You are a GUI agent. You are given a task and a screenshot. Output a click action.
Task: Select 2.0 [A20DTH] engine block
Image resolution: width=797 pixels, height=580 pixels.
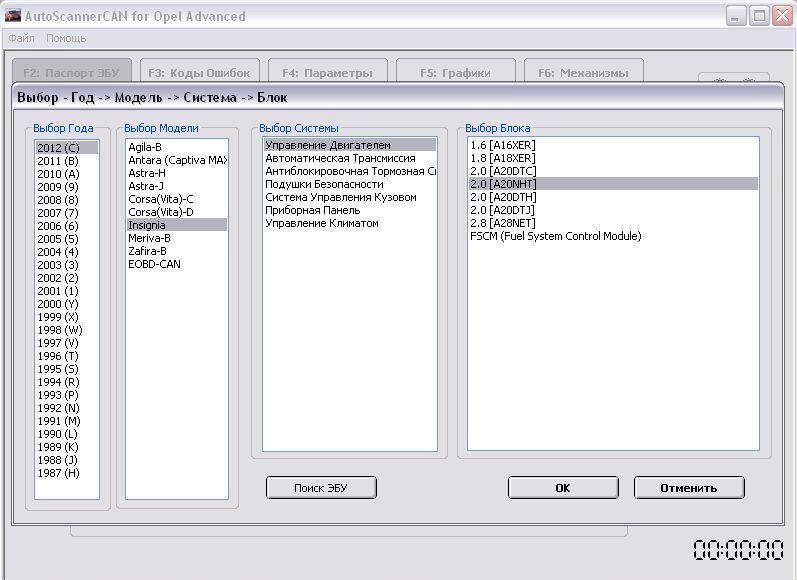(x=502, y=198)
